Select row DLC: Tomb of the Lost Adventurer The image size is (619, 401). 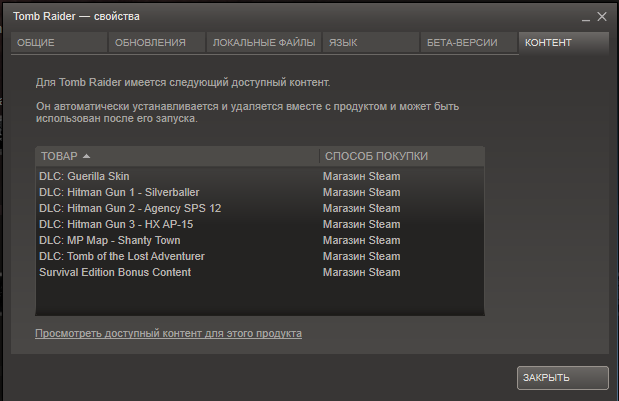point(260,256)
